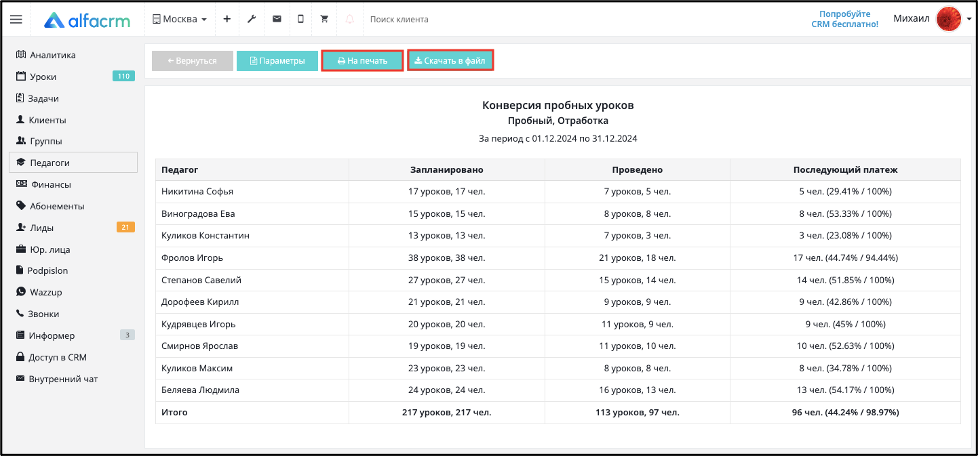The width and height of the screenshot is (979, 456).
Task: Open Аналитика in the sidebar
Action: pos(46,55)
